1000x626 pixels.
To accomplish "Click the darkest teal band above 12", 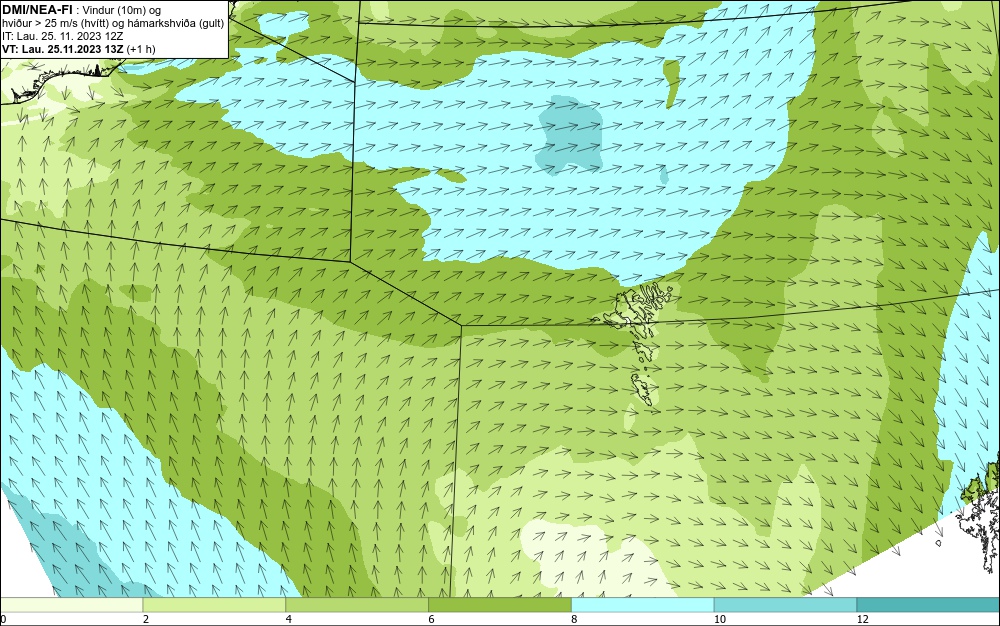I will [x=928, y=604].
